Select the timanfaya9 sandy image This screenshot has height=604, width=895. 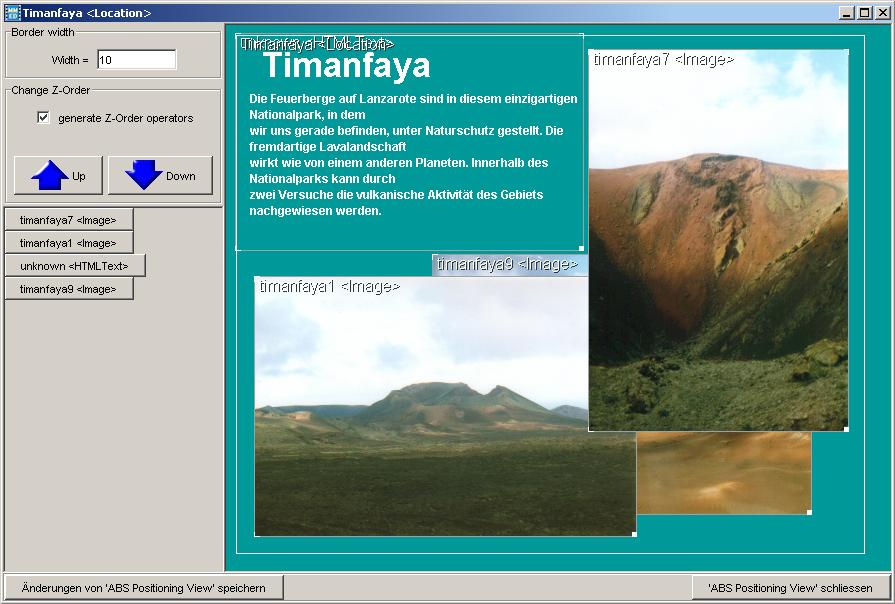[x=724, y=473]
